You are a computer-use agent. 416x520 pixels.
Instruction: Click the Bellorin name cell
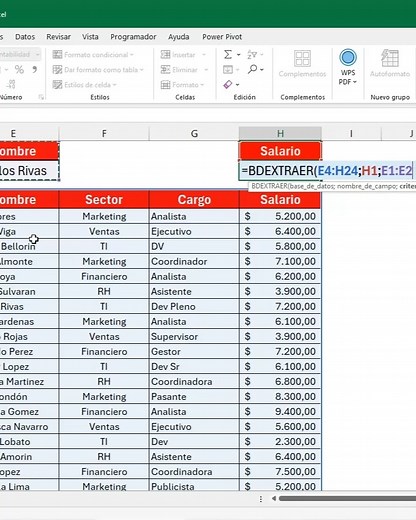(29, 246)
